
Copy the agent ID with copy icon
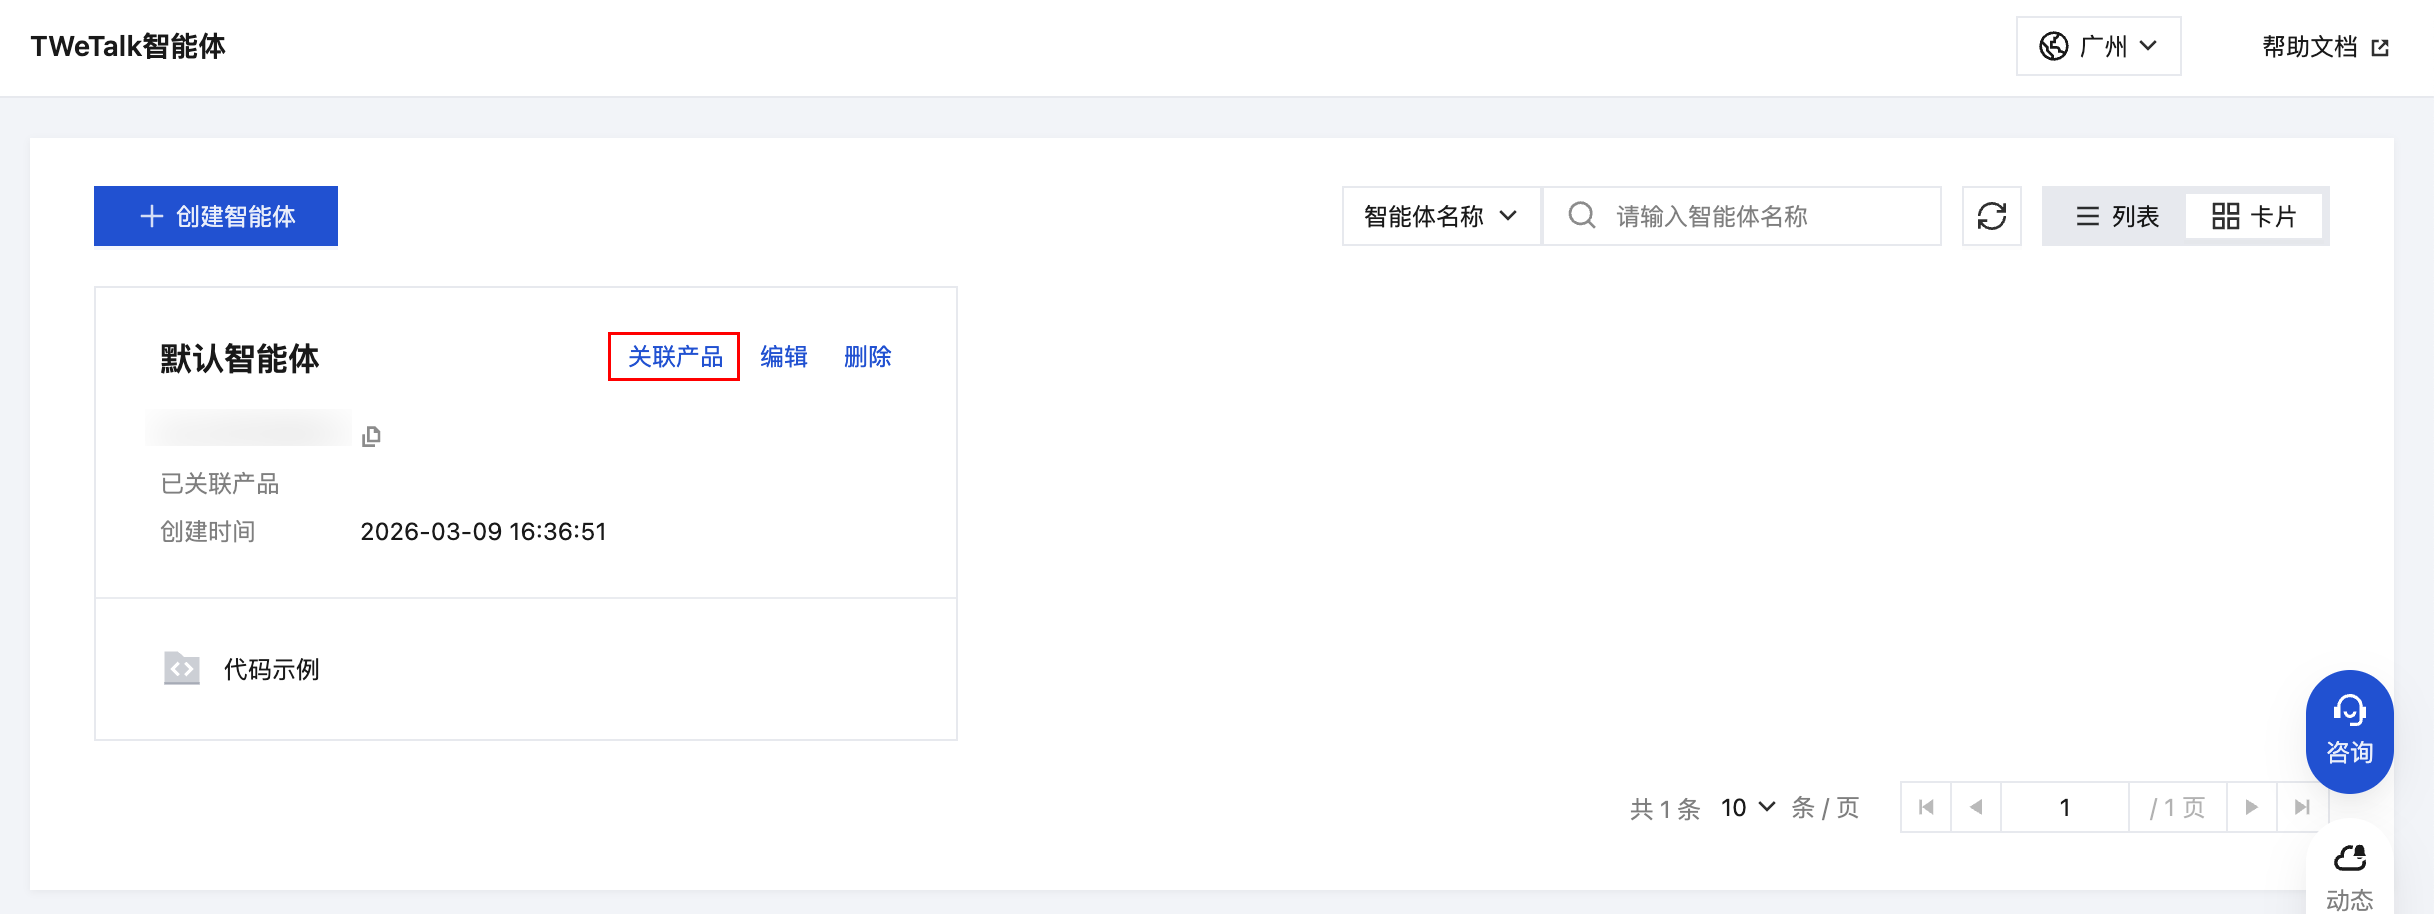371,436
